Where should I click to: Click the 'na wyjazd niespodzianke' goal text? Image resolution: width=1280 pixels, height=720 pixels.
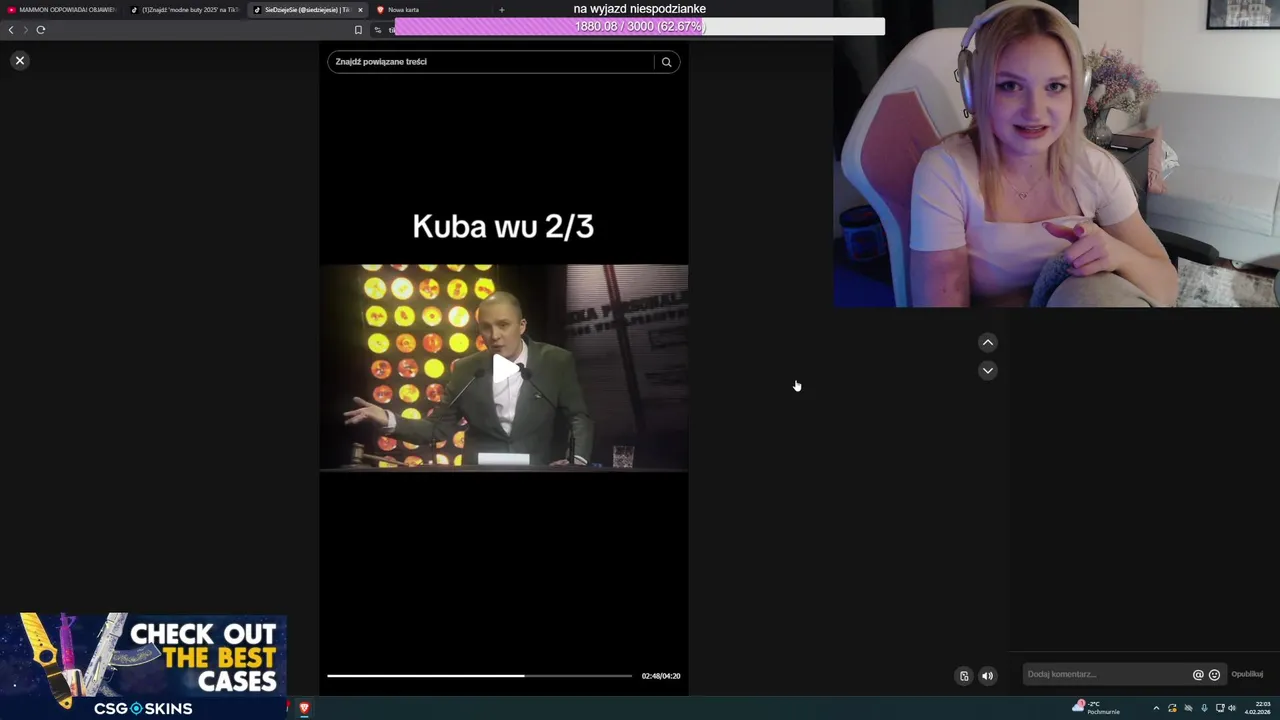640,9
